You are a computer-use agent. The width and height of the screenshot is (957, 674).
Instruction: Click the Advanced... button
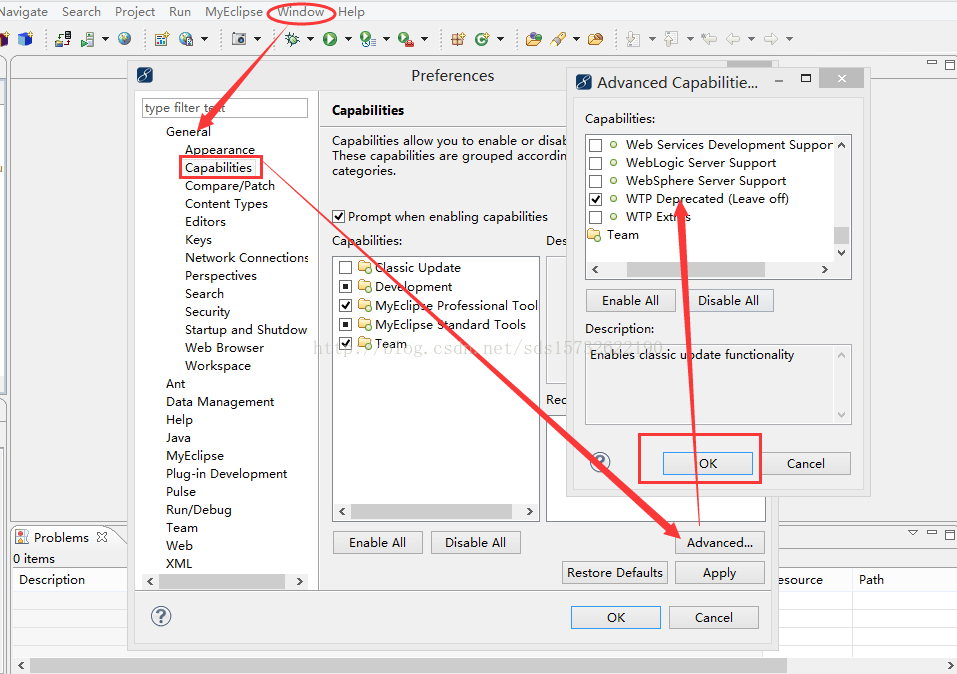(x=720, y=543)
